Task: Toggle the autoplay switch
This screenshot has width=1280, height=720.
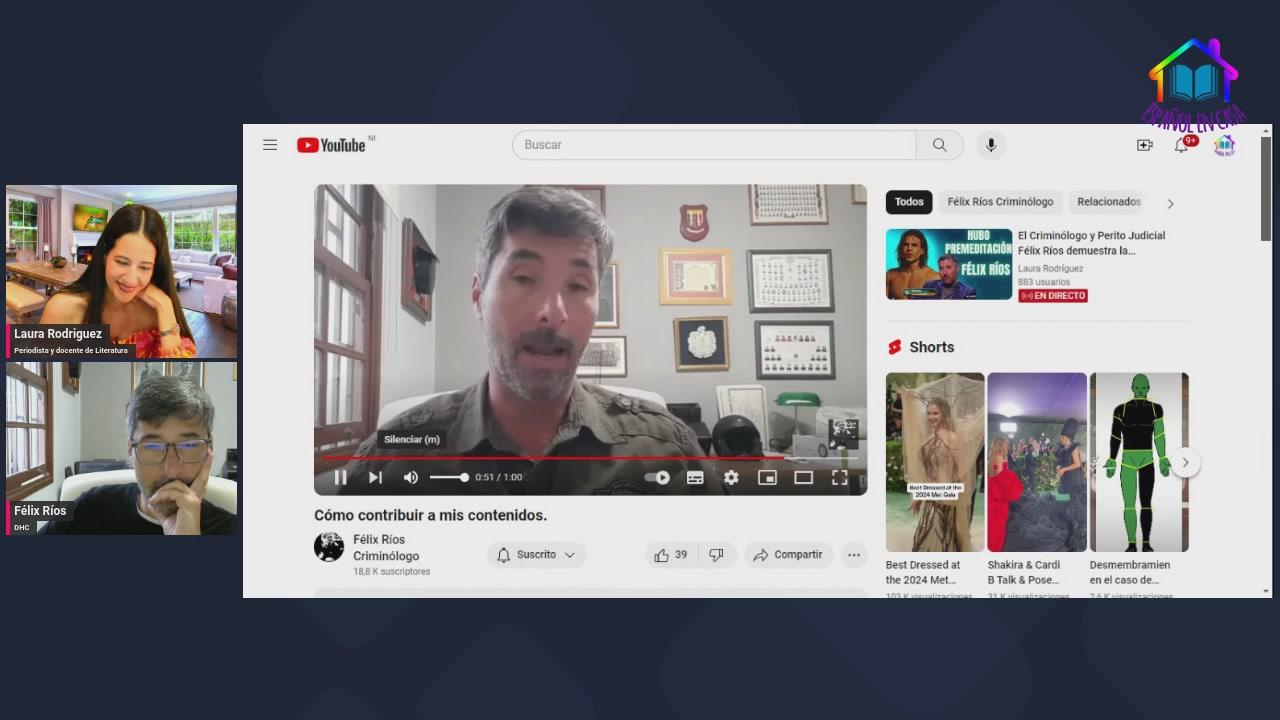Action: 657,478
